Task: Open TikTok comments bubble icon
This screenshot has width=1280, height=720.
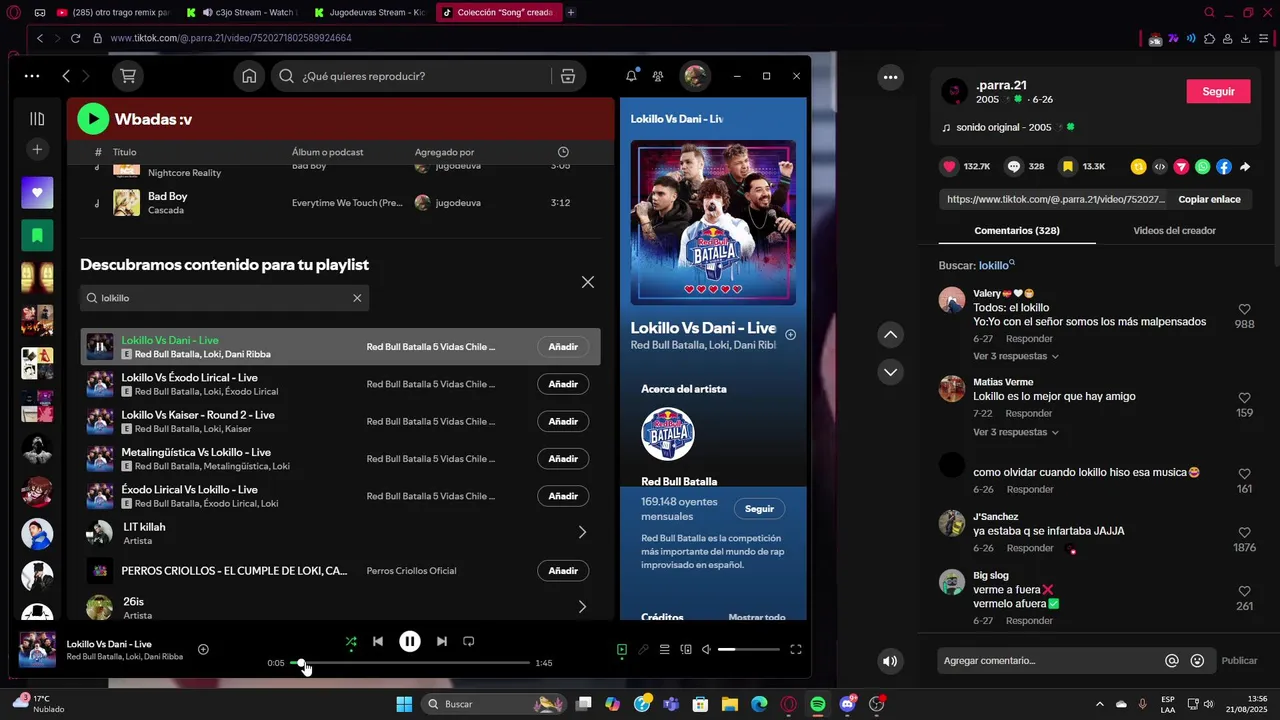Action: [1014, 167]
